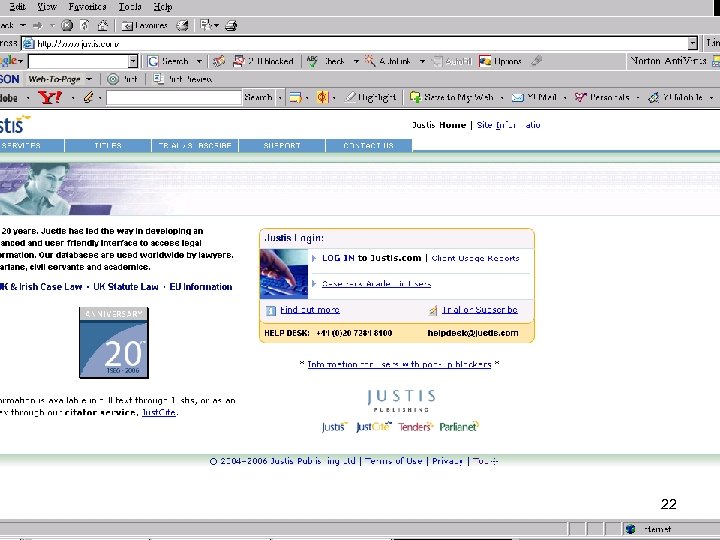720x540 pixels.
Task: Click the popups blocked icon
Action: click(x=239, y=61)
